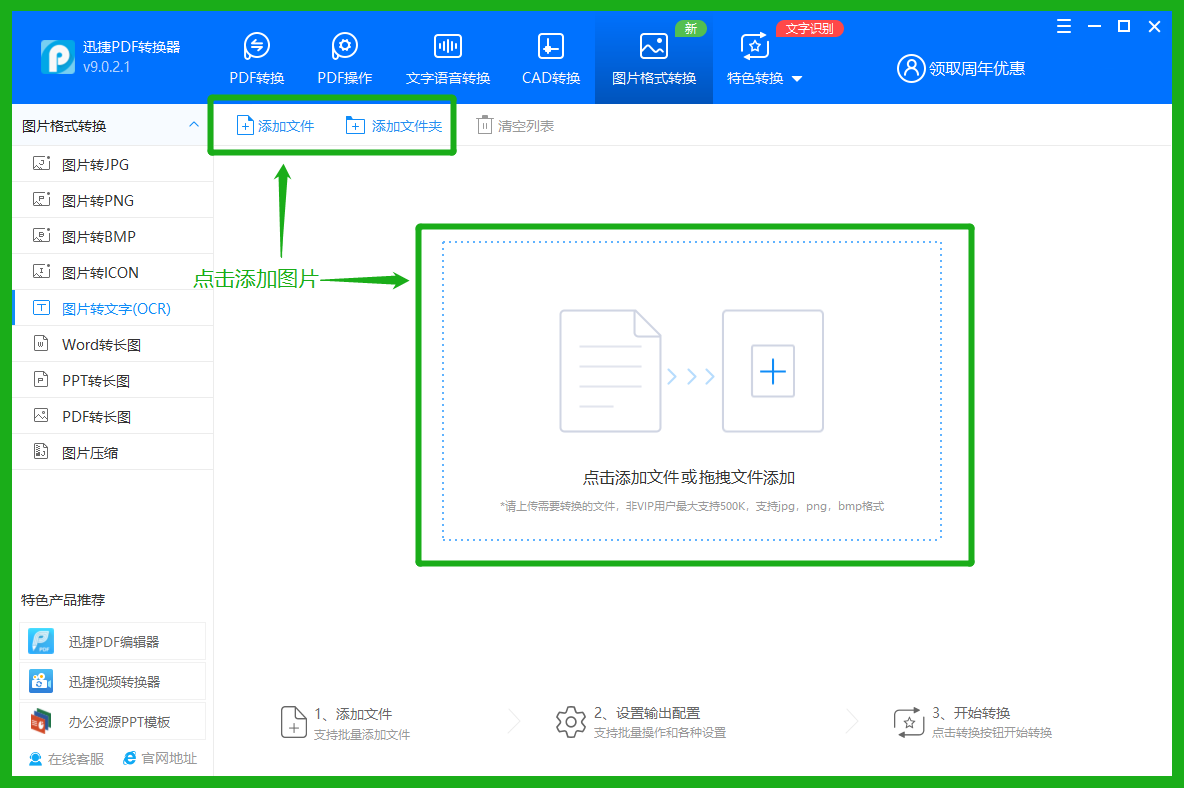Open 在线客服 link
This screenshot has width=1184, height=788.
[66, 759]
